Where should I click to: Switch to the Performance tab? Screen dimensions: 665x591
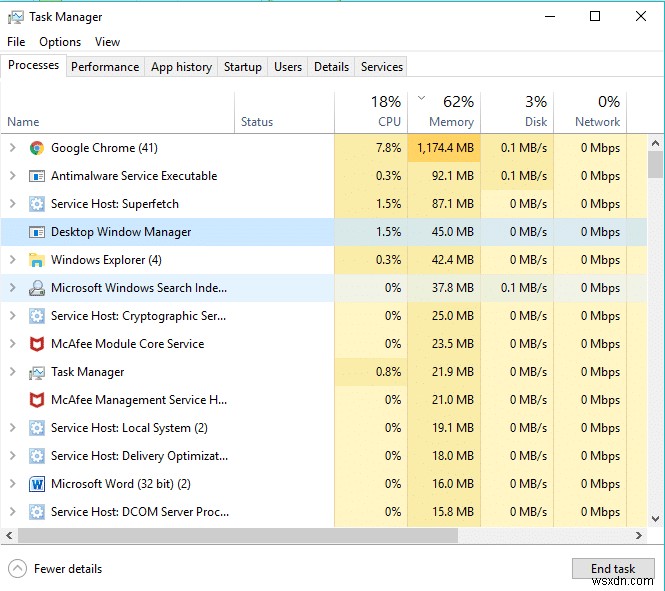[105, 67]
